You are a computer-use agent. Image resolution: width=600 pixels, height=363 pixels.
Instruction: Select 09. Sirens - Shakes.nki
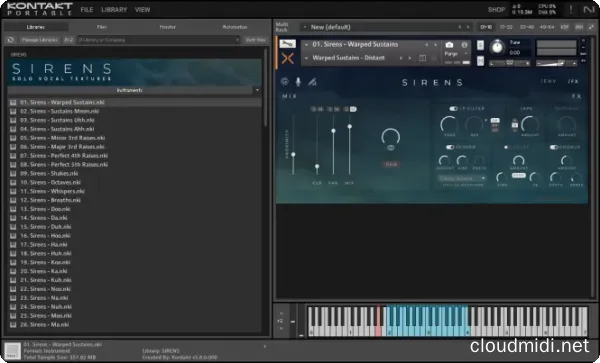134,173
